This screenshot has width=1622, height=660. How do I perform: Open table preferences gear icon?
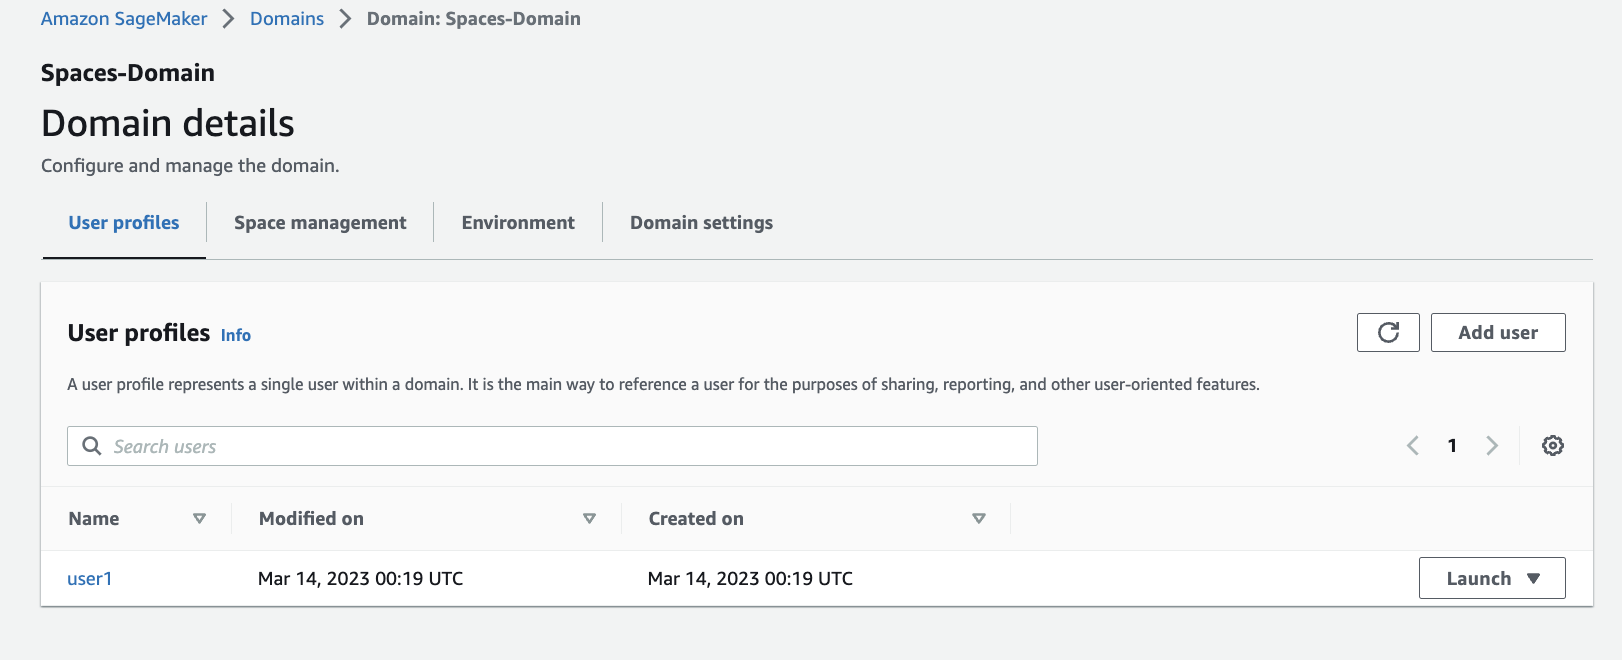1553,446
